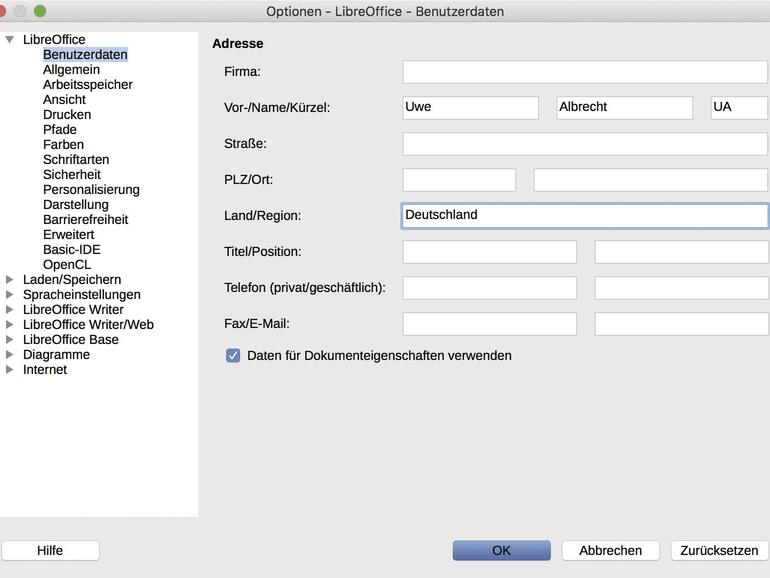Open the Barrierefreiheit settings
This screenshot has width=770, height=578.
click(85, 220)
